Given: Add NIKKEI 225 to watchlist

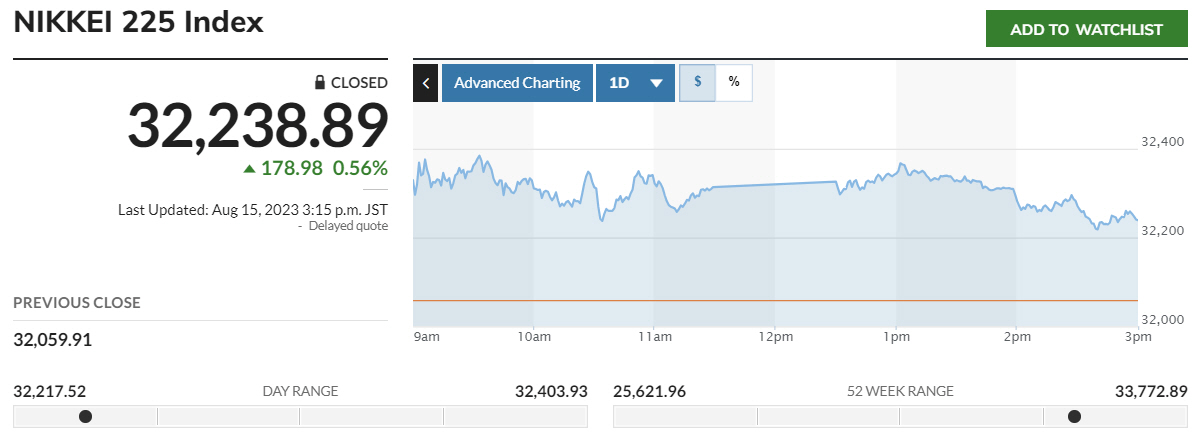Looking at the screenshot, I should 1086,29.
